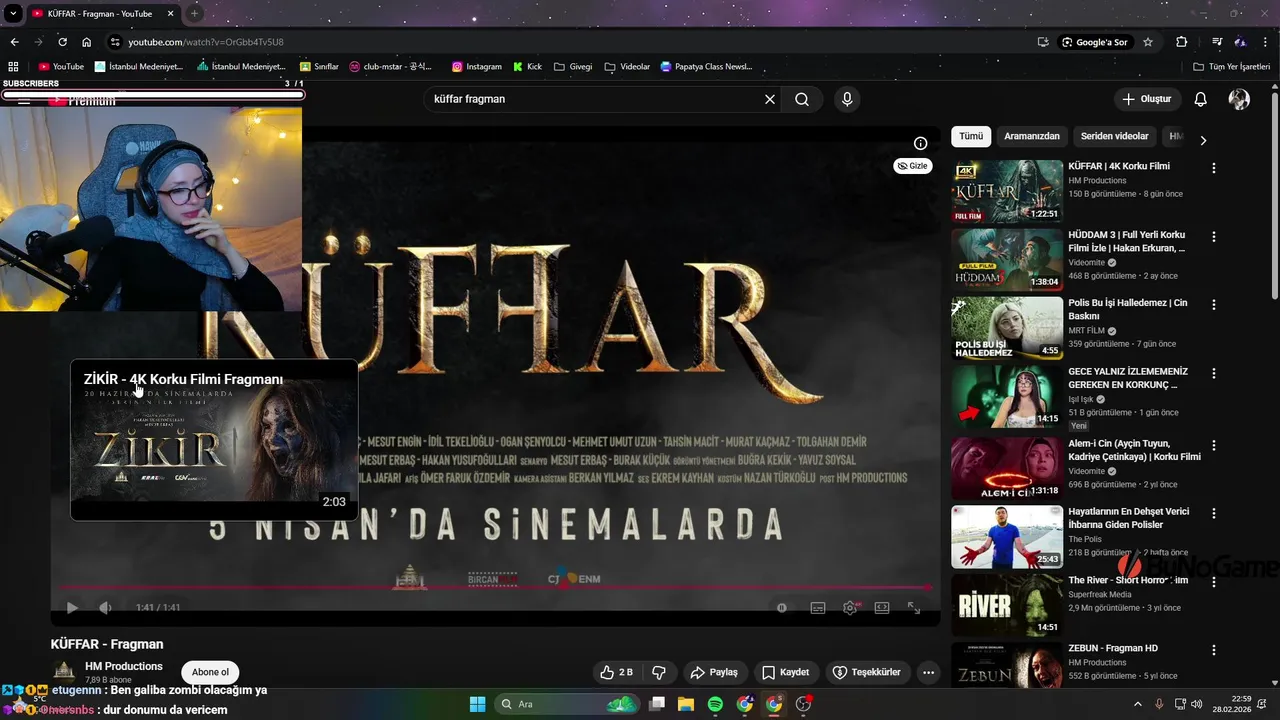Click the Paylaş share button
This screenshot has height=720, width=1280.
[x=714, y=672]
